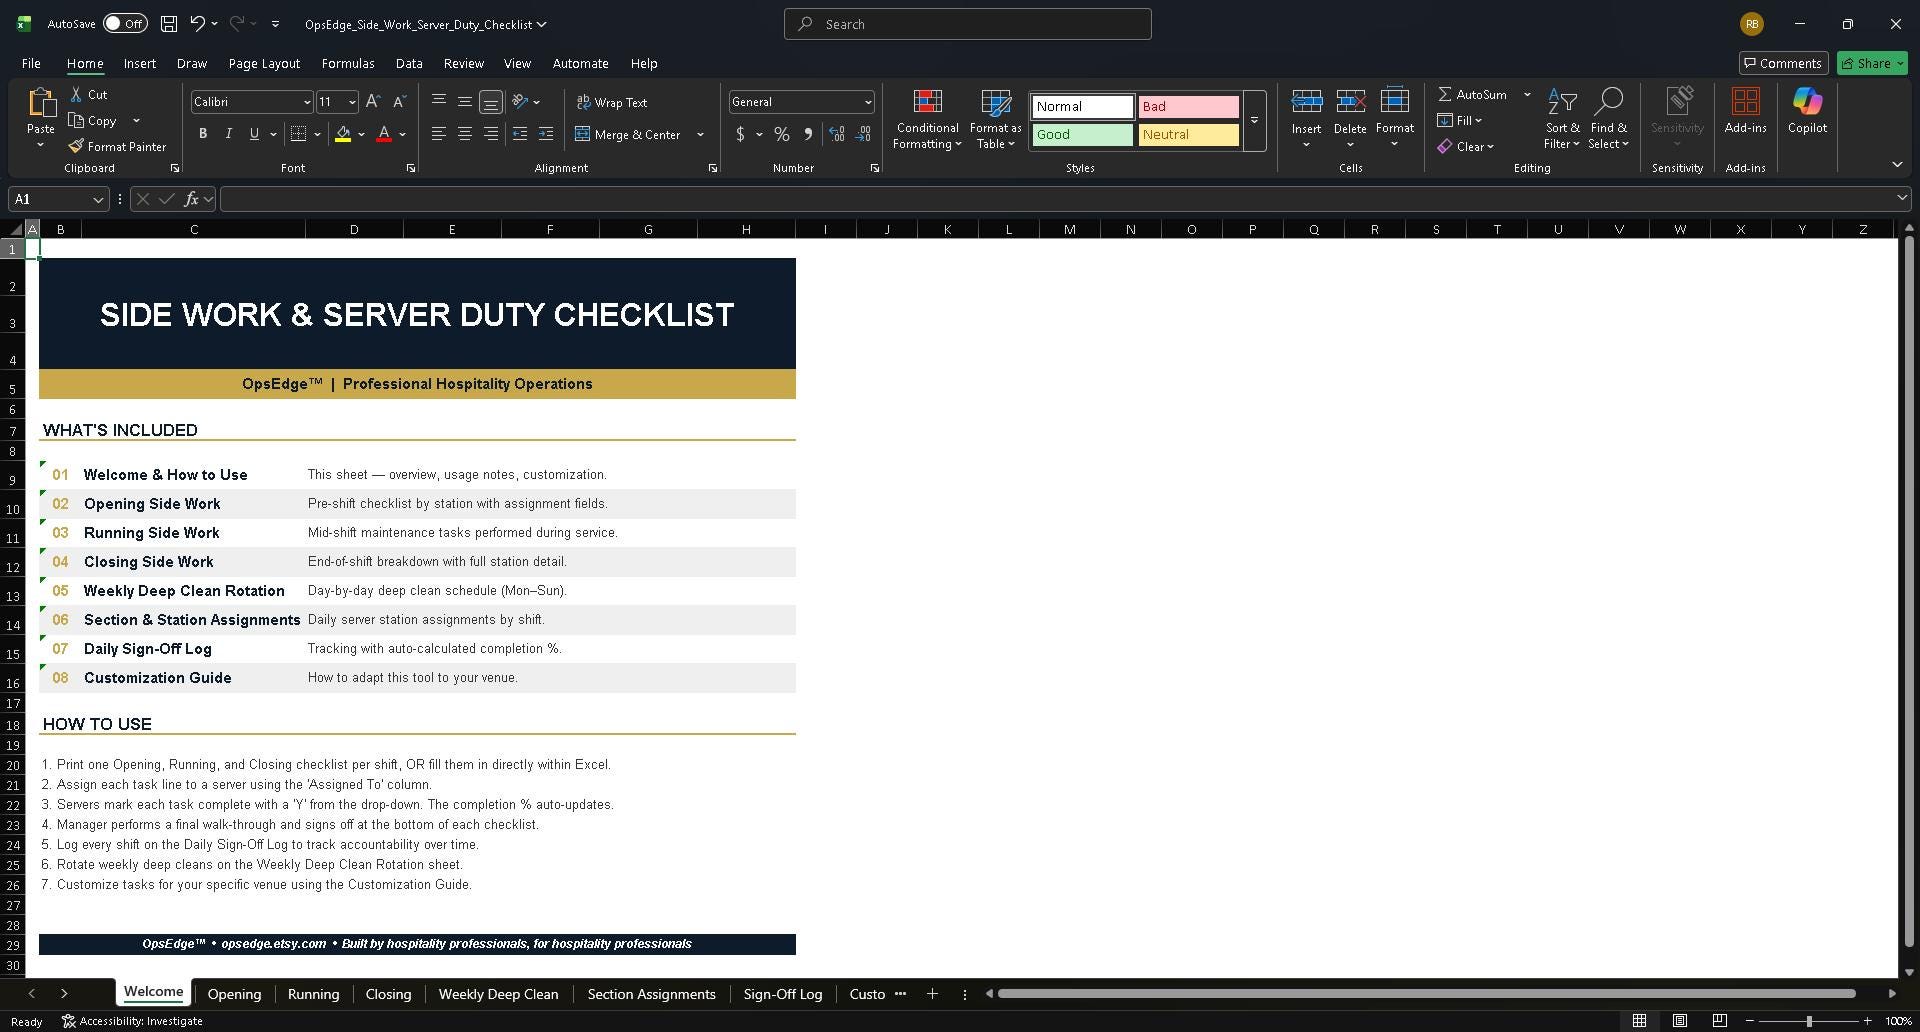Increase font size icon
Screen dimensions: 1920x1032
pos(373,101)
